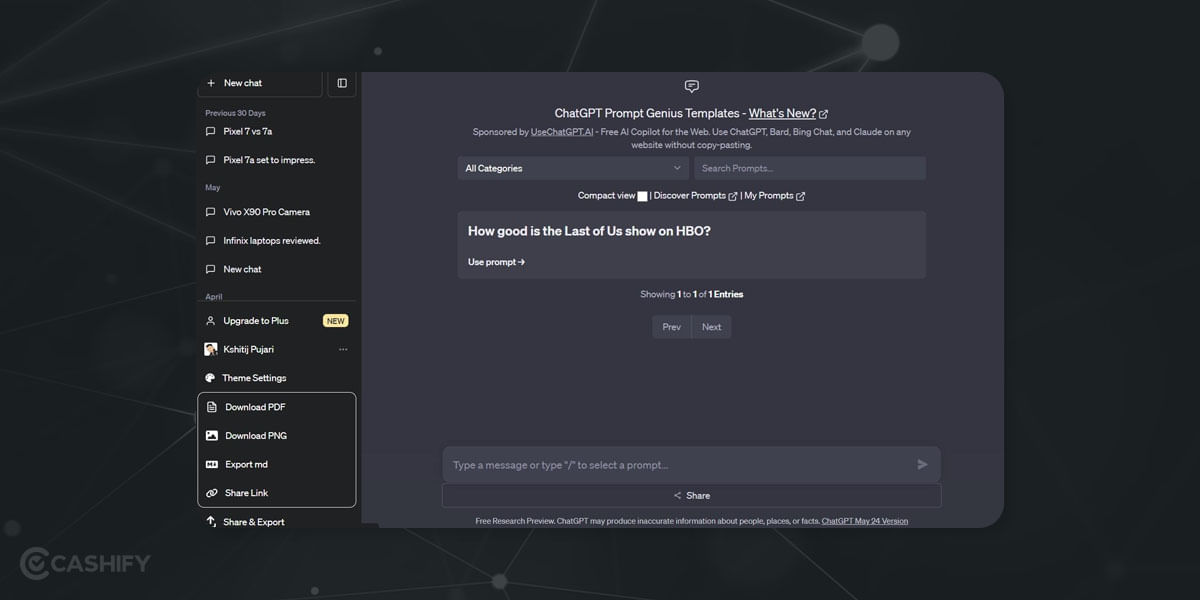Click the chat icon beside Pixel 7 vs 7a
The width and height of the screenshot is (1200, 600).
click(210, 131)
